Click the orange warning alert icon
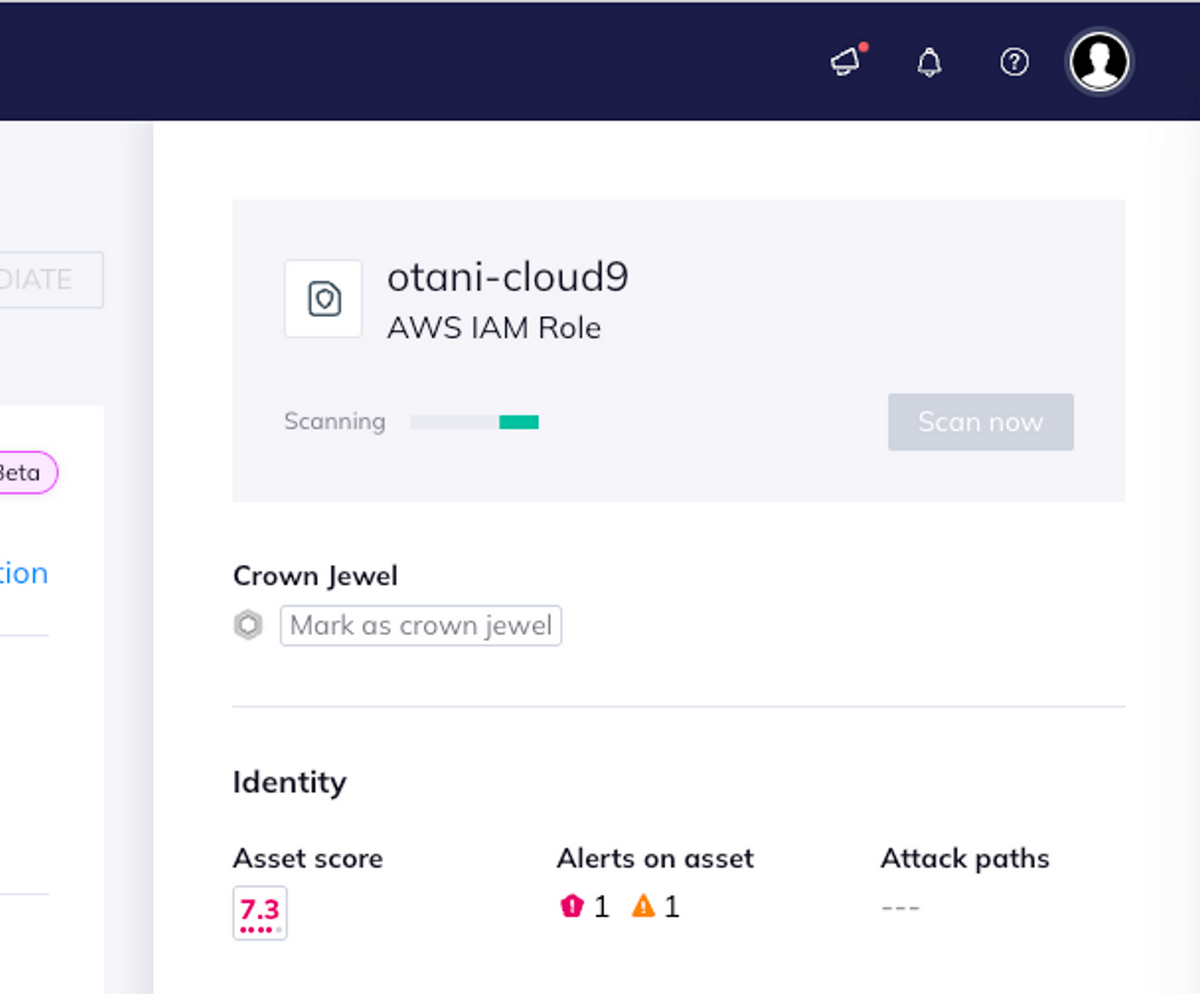Viewport: 1200px width, 994px height. (x=643, y=907)
